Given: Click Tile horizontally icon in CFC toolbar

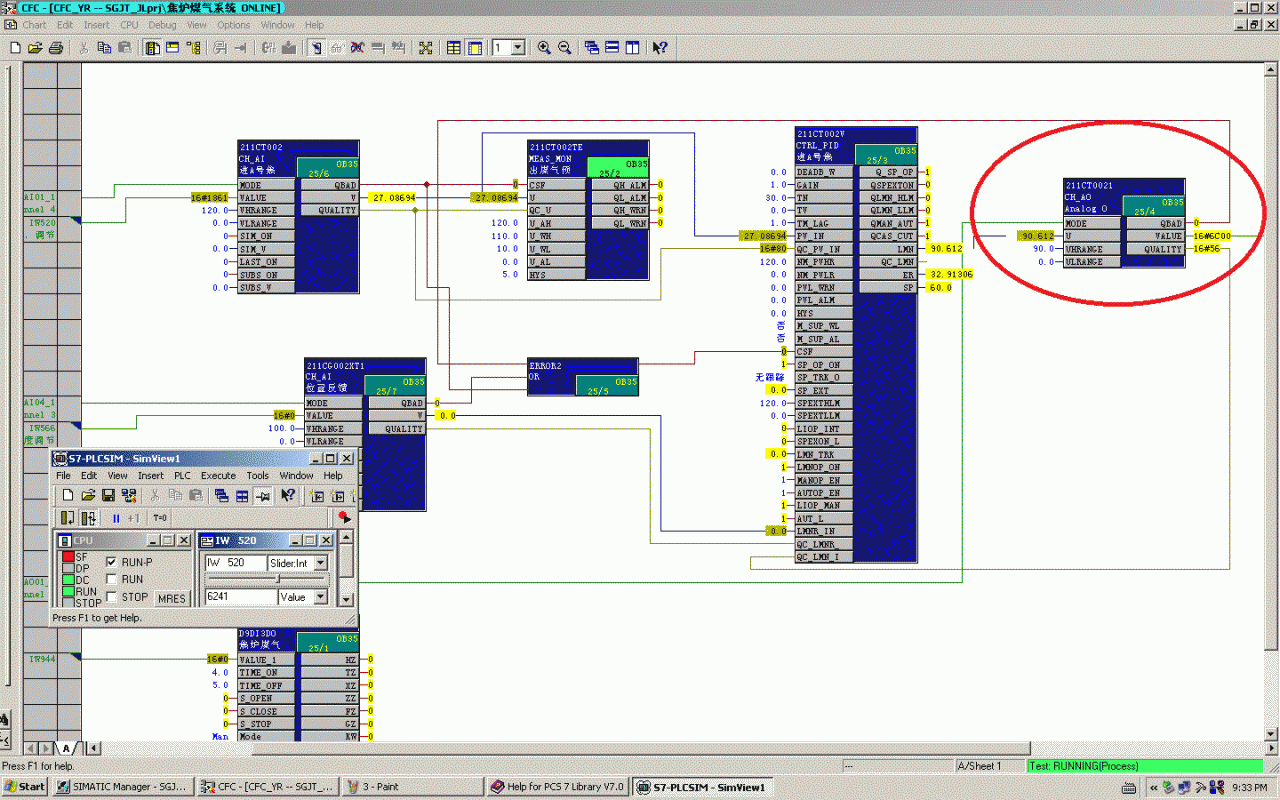Looking at the screenshot, I should (611, 47).
